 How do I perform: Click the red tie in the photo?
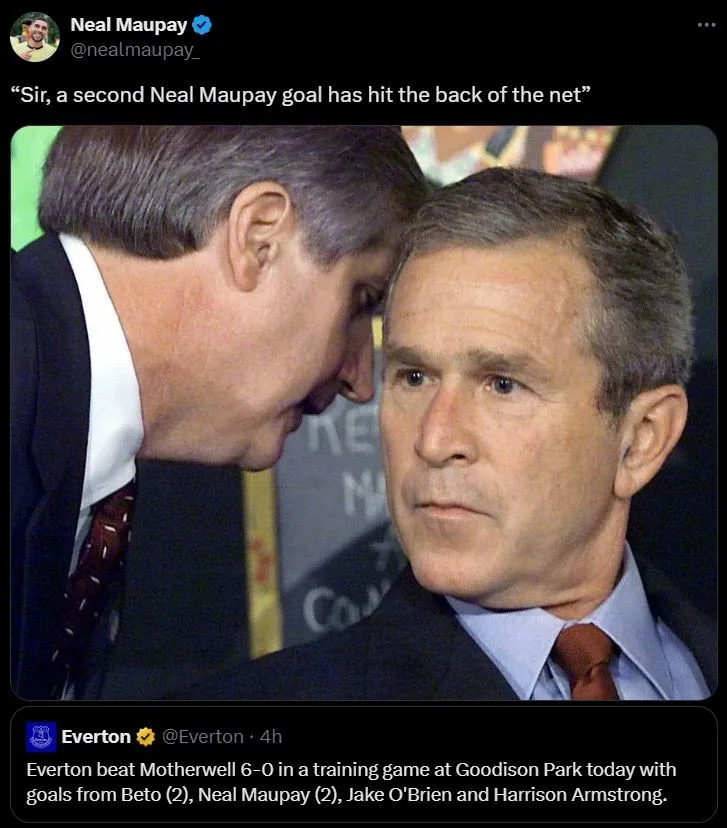click(x=585, y=662)
